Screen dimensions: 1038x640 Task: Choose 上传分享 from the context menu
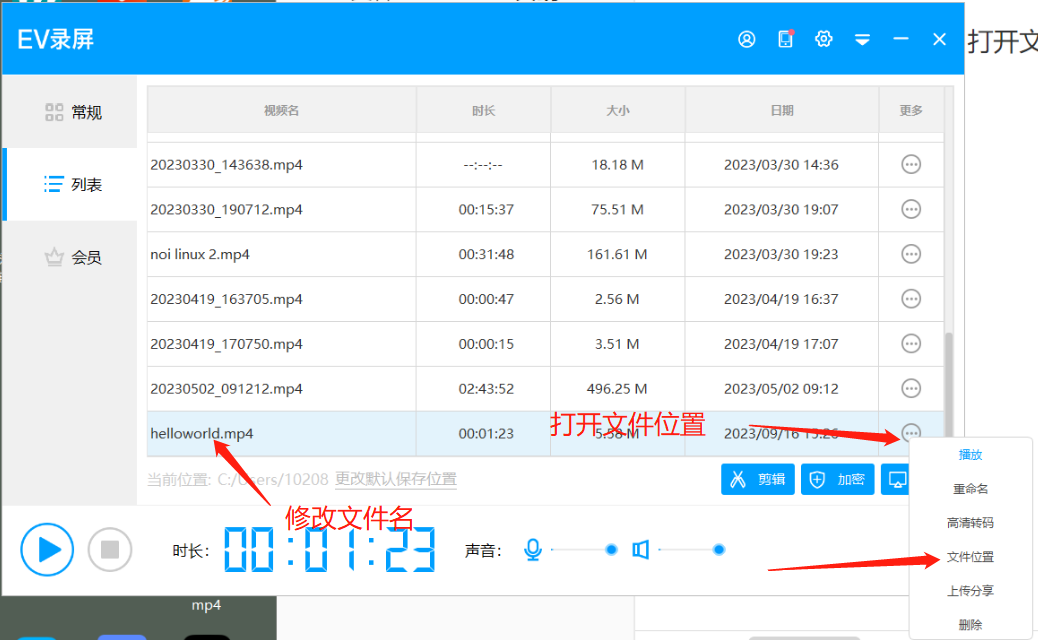970,591
